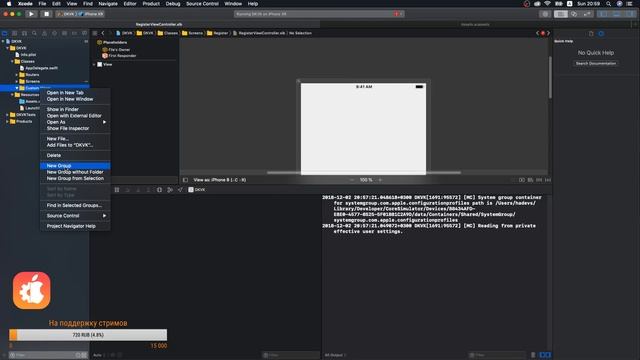Hide the Navigator panel
This screenshot has width=640, height=360.
[603, 14]
